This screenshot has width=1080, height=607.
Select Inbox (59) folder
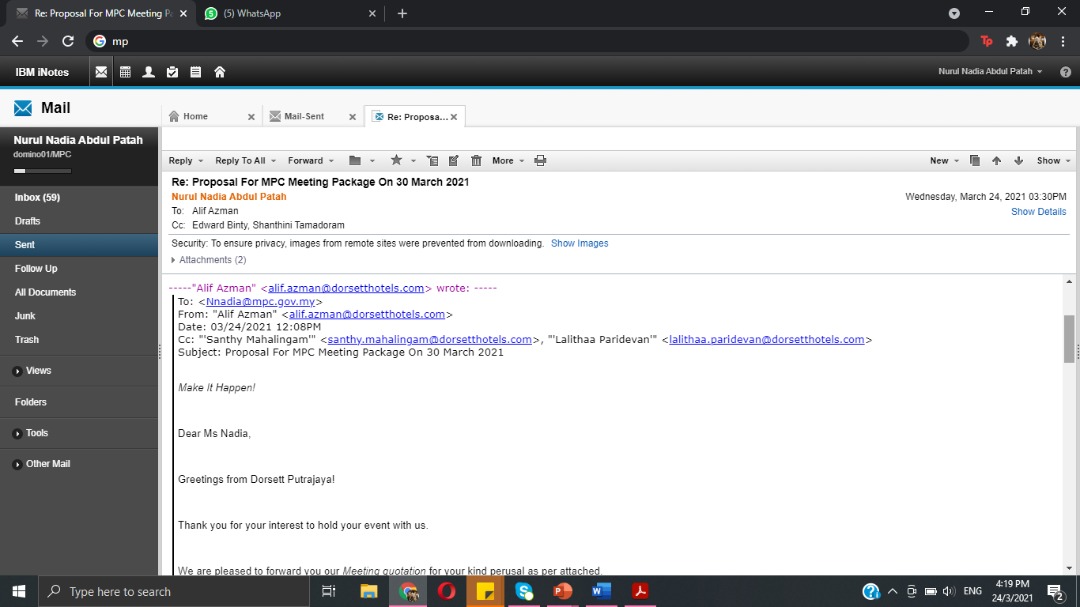(x=37, y=198)
